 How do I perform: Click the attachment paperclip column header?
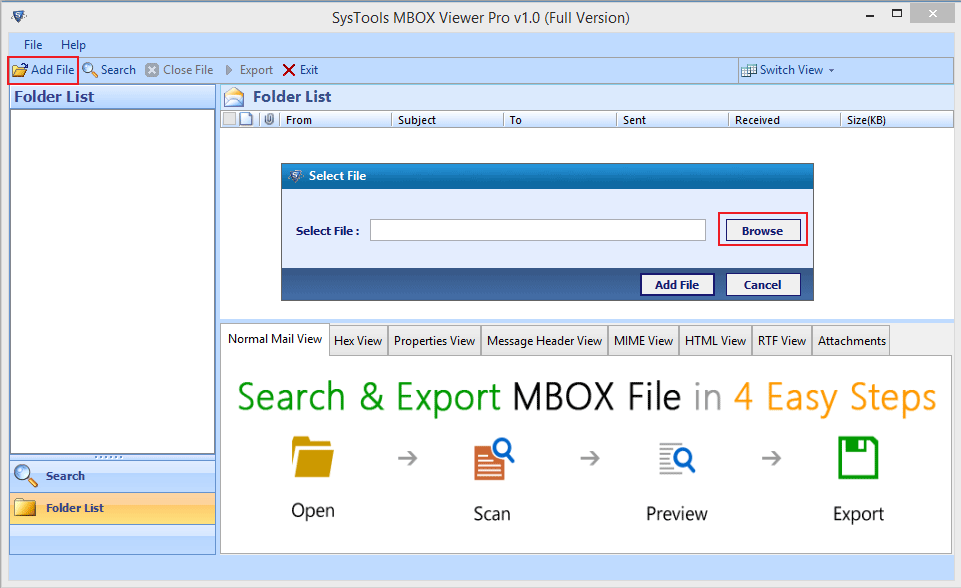(269, 119)
